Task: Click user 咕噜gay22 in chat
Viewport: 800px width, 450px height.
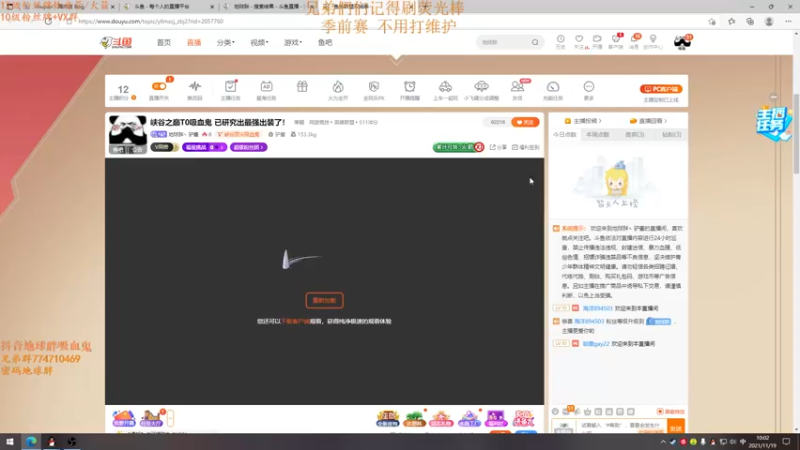Action: (x=596, y=344)
